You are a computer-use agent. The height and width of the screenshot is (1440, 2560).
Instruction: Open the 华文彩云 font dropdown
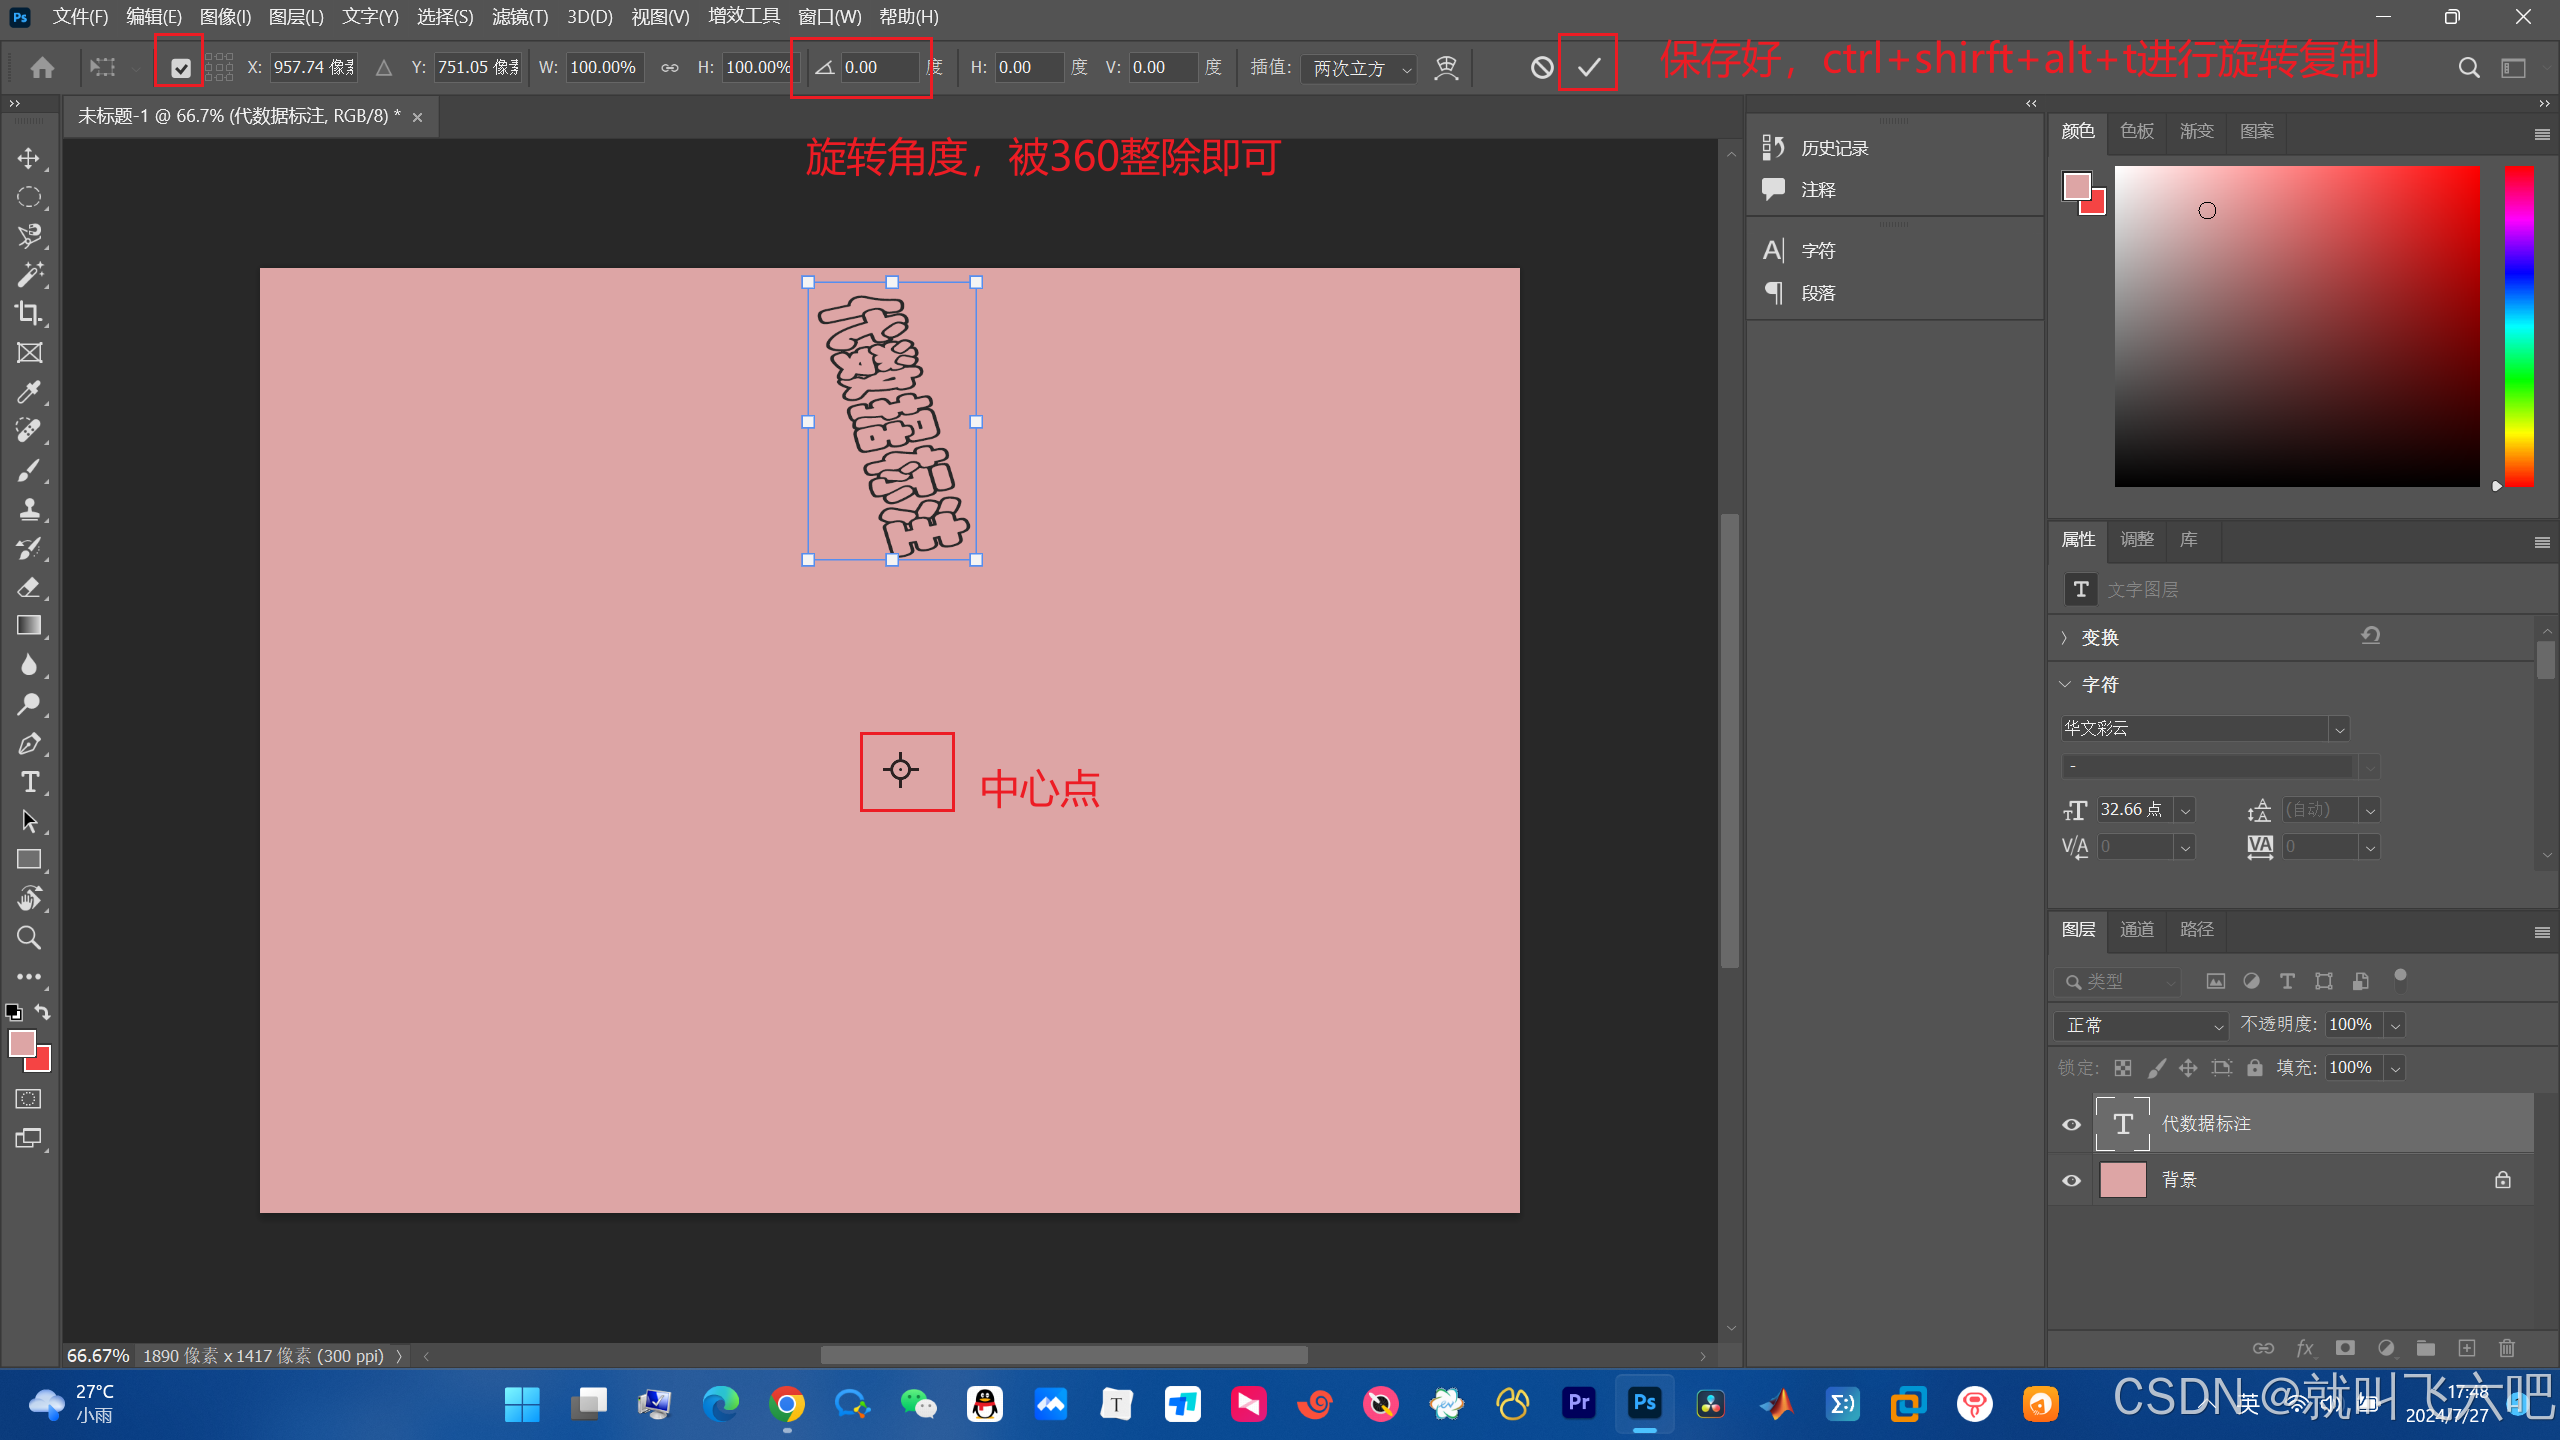click(x=2339, y=729)
